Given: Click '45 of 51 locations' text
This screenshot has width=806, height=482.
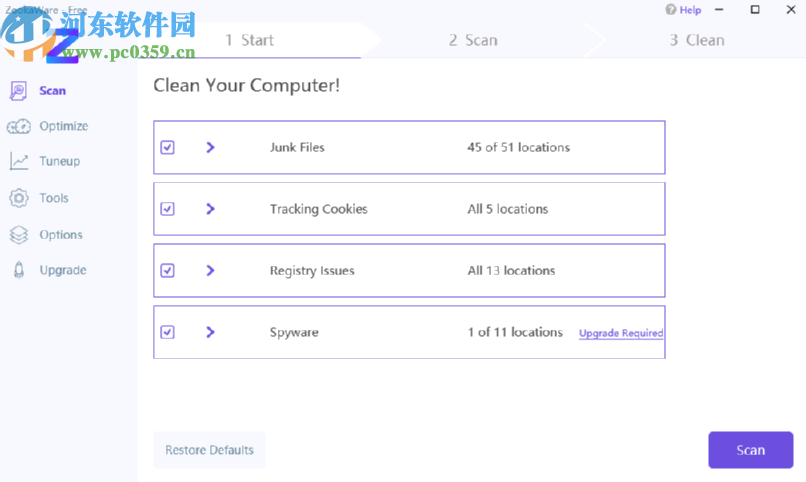Looking at the screenshot, I should point(519,147).
